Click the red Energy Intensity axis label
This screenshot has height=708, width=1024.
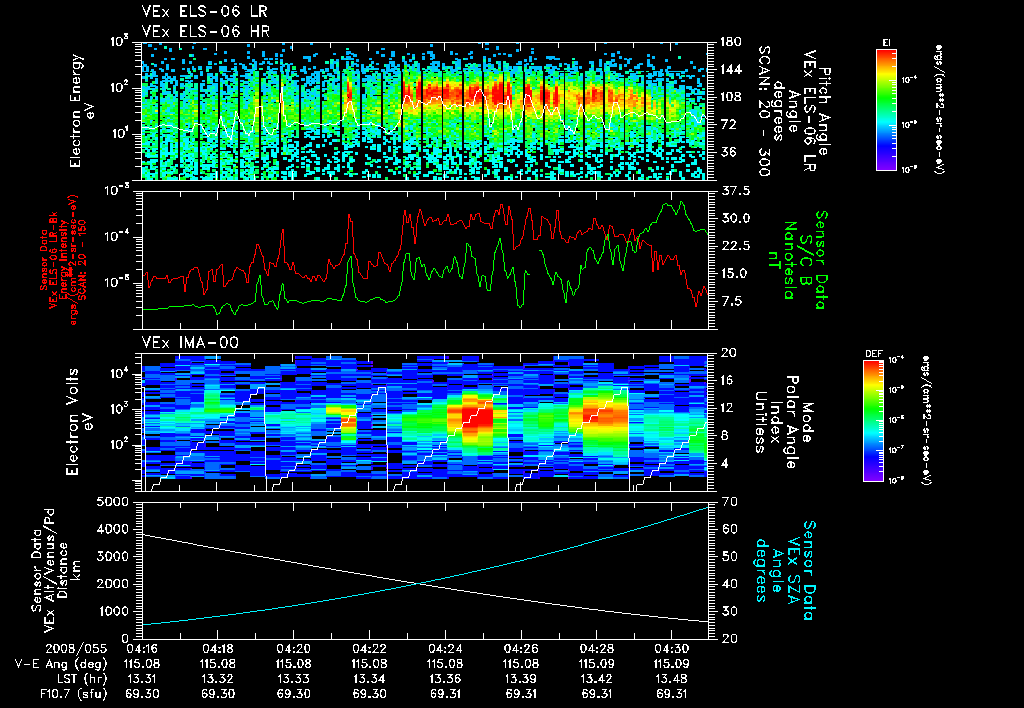(x=63, y=260)
